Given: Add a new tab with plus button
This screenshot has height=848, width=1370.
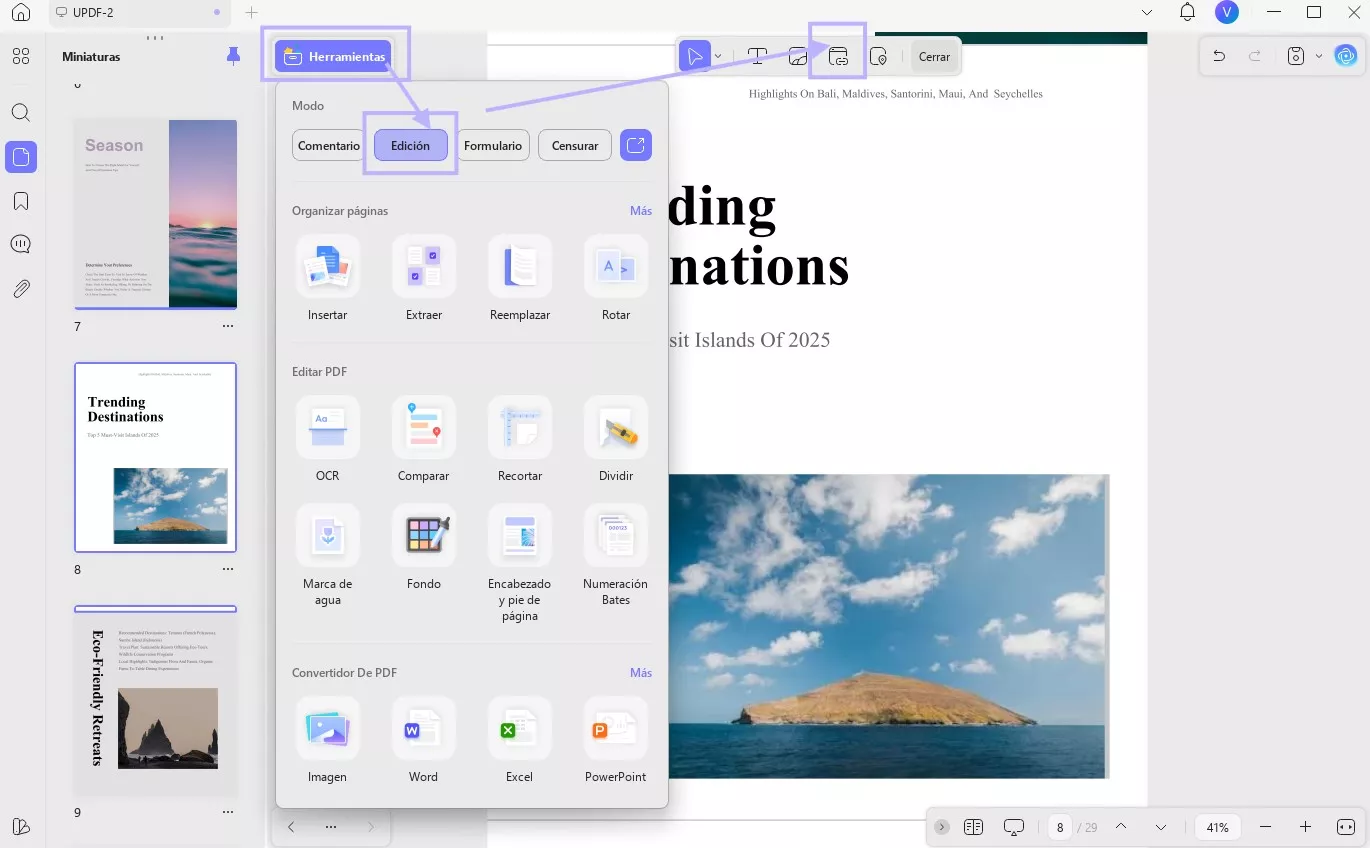Looking at the screenshot, I should pos(251,12).
